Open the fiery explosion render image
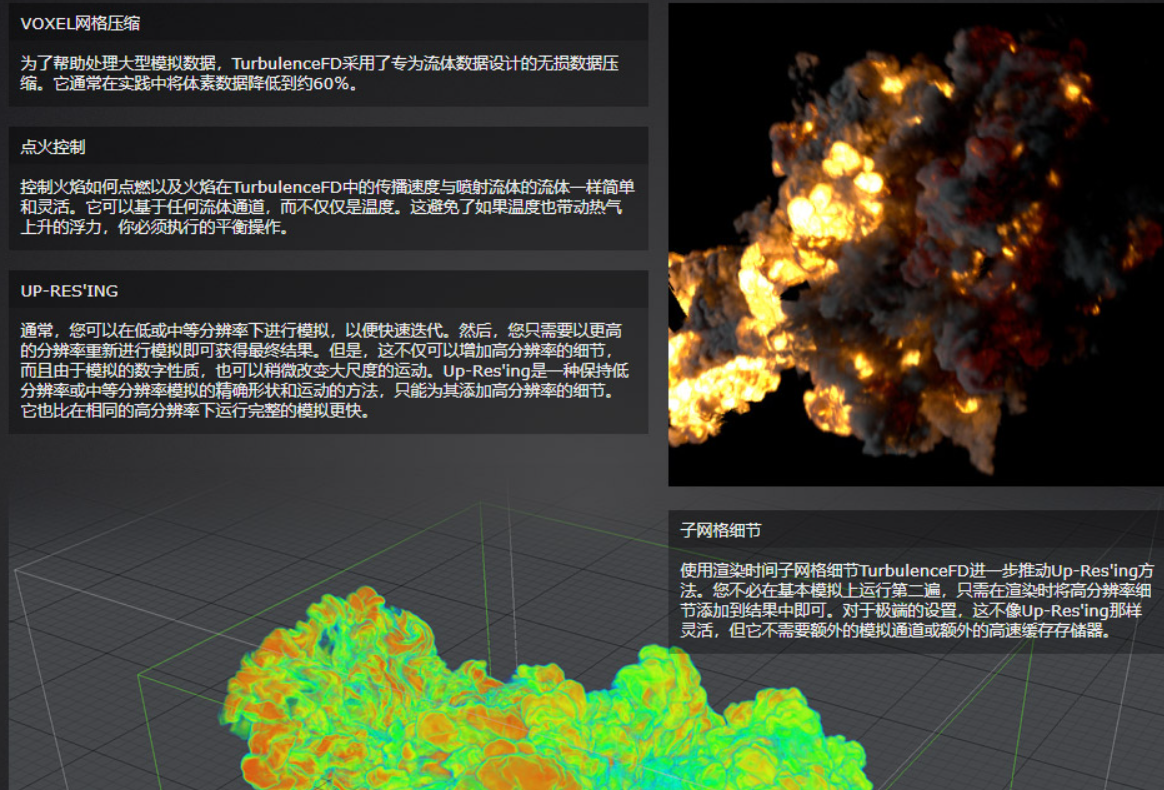The width and height of the screenshot is (1164, 790). coord(916,245)
